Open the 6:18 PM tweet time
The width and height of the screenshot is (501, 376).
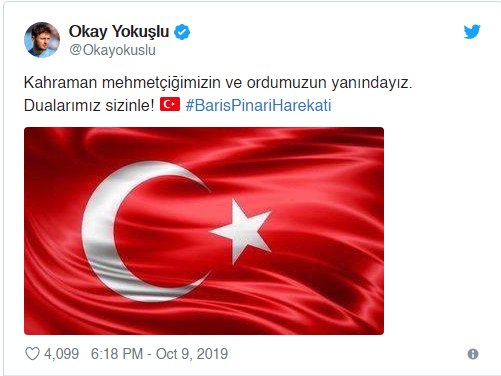[117, 354]
